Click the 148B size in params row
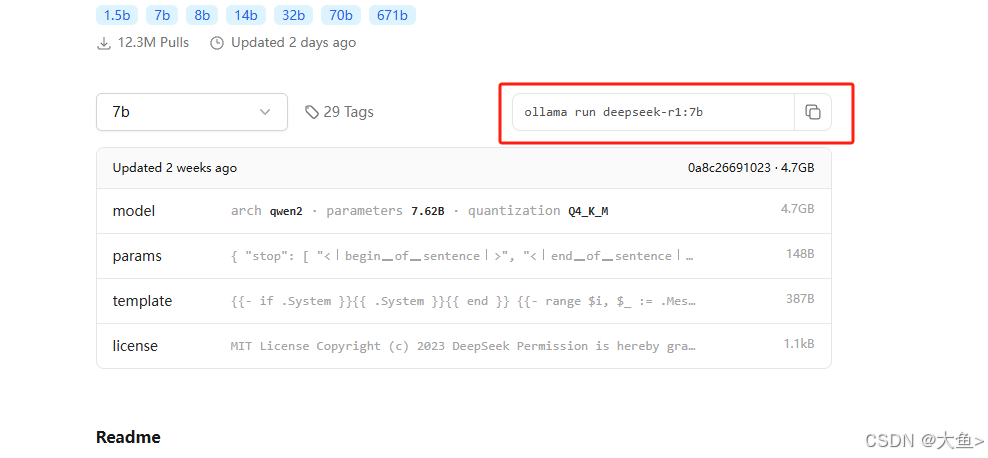The height and width of the screenshot is (458, 988). pyautogui.click(x=800, y=255)
